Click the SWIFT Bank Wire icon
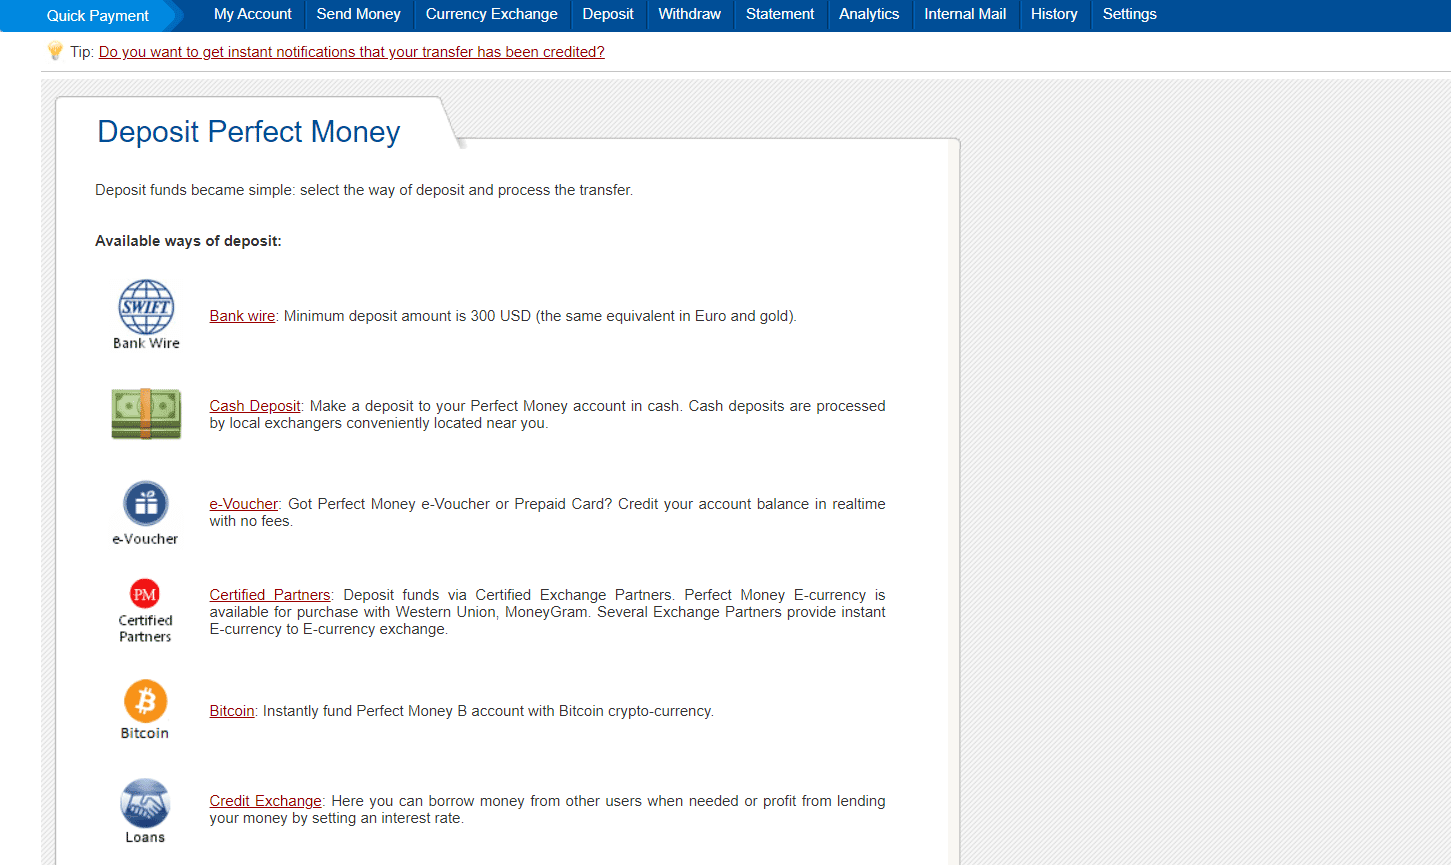This screenshot has width=1451, height=865. 146,307
